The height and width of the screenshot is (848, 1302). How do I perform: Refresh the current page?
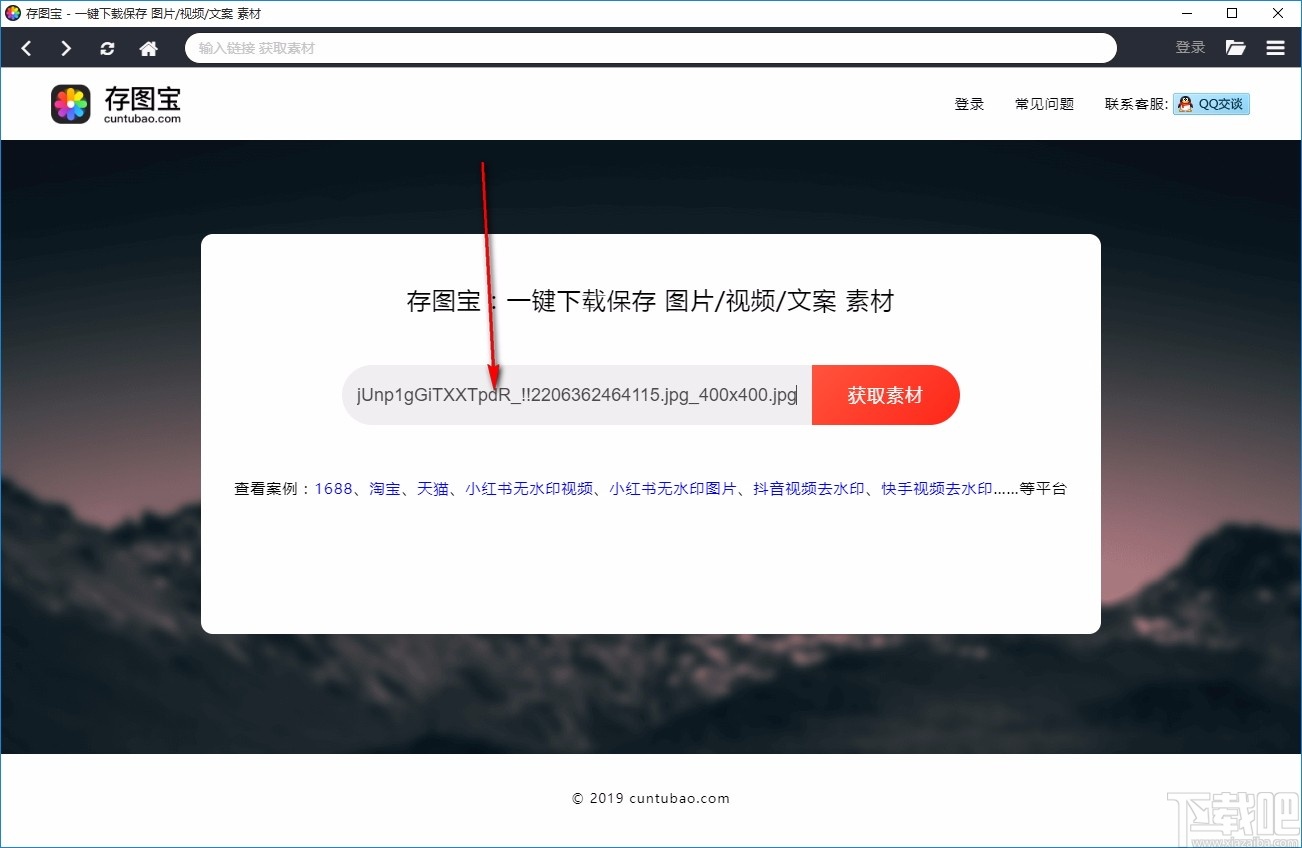tap(107, 47)
